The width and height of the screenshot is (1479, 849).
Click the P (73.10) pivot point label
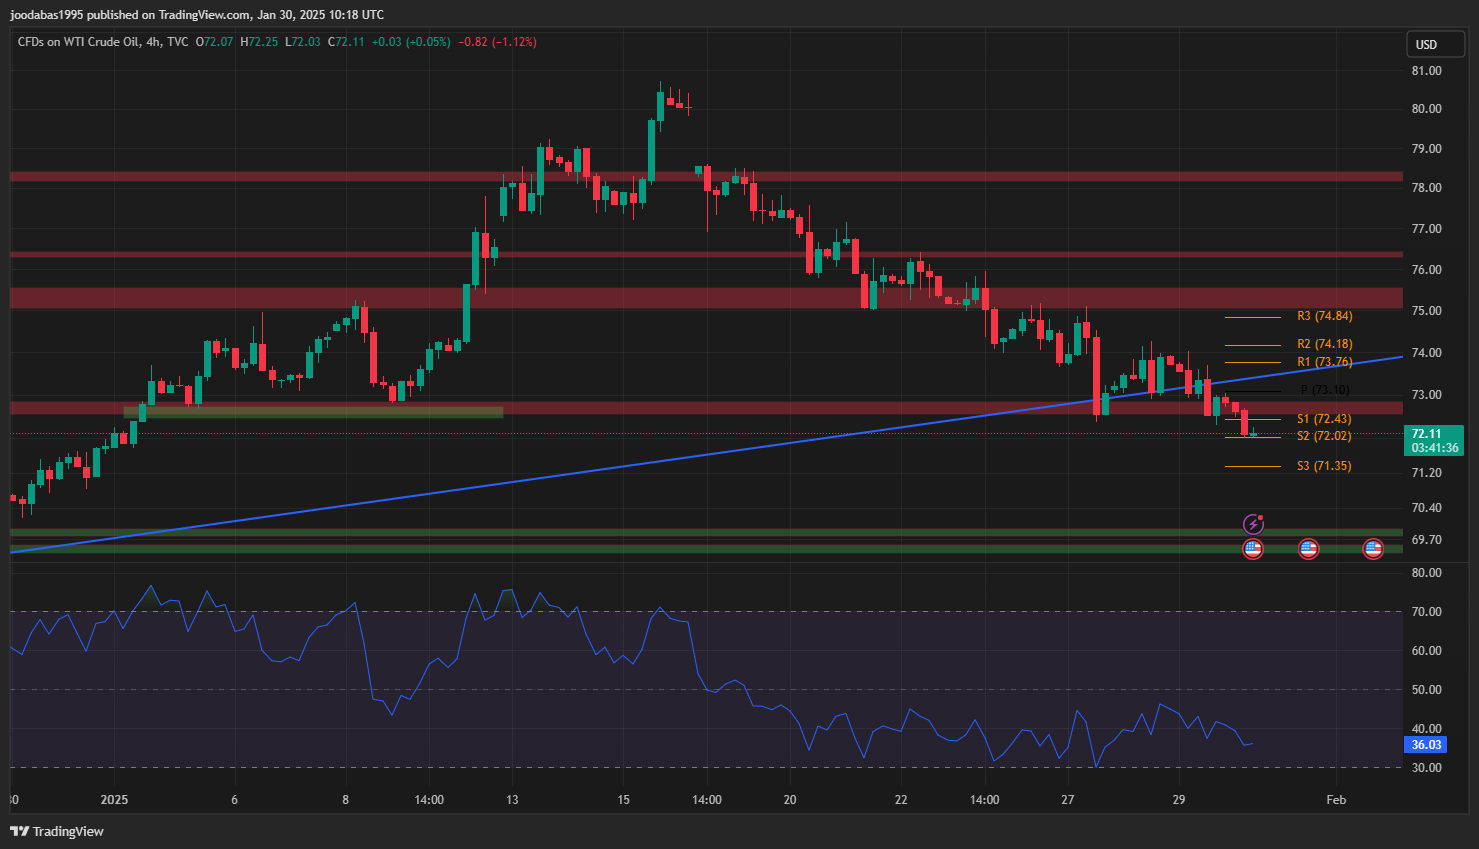(x=1324, y=390)
